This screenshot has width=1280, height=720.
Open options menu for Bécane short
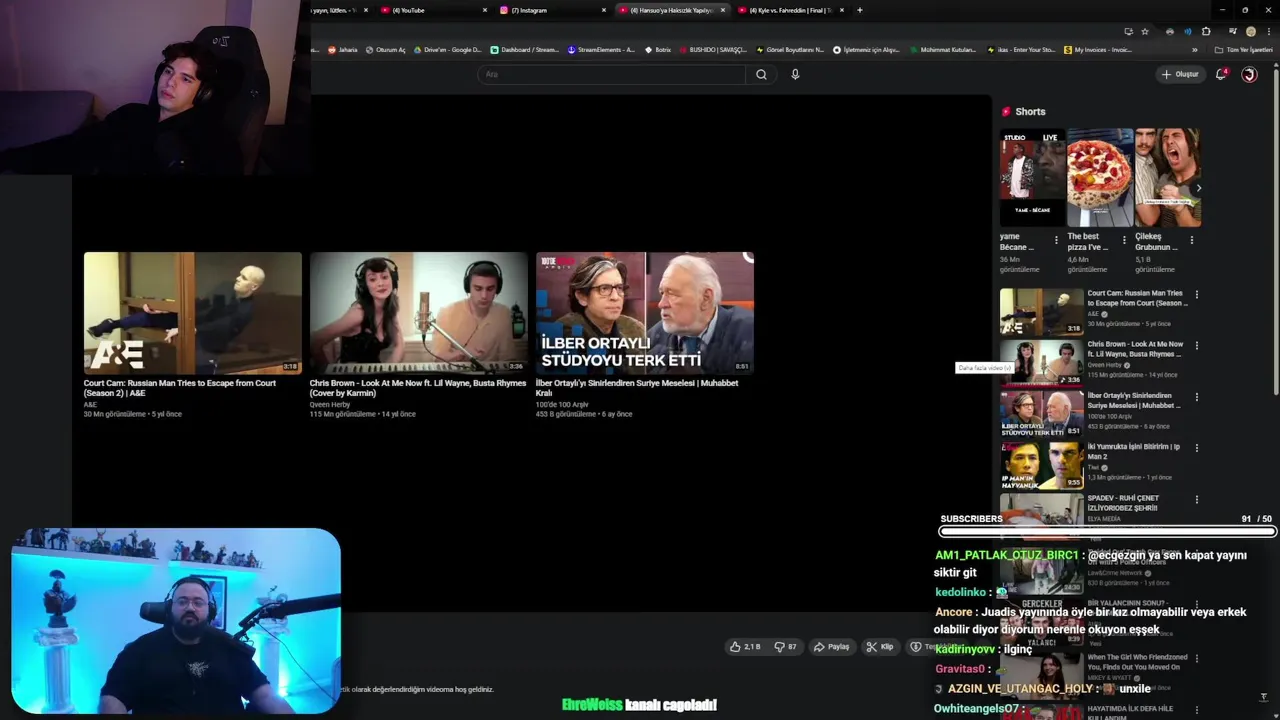tap(1056, 240)
